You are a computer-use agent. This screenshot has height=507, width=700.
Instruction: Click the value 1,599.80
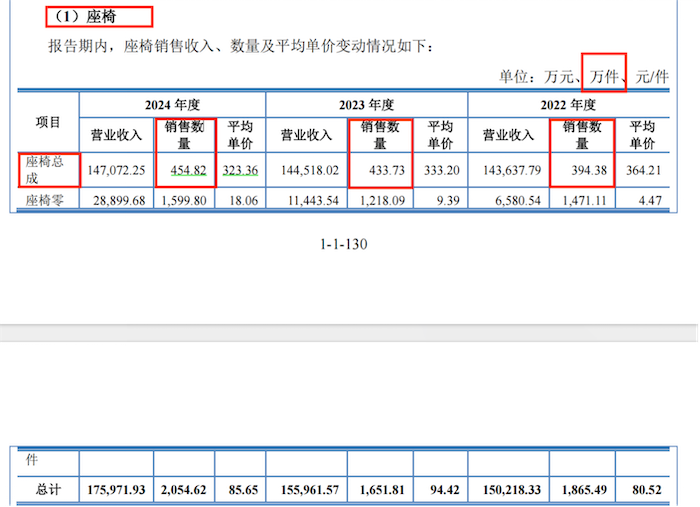click(x=184, y=201)
